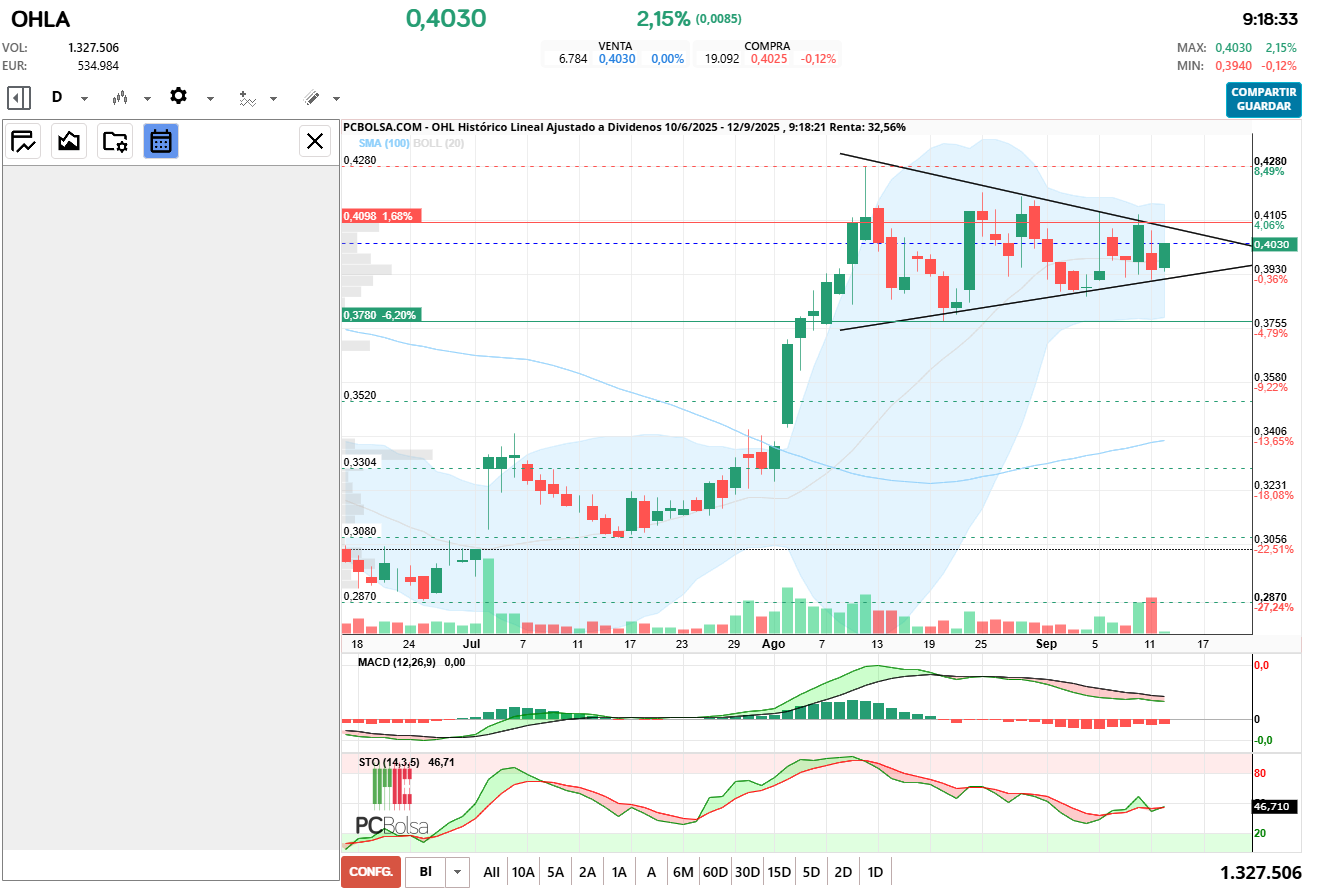
Task: Select the 1D time range
Action: coord(875,872)
